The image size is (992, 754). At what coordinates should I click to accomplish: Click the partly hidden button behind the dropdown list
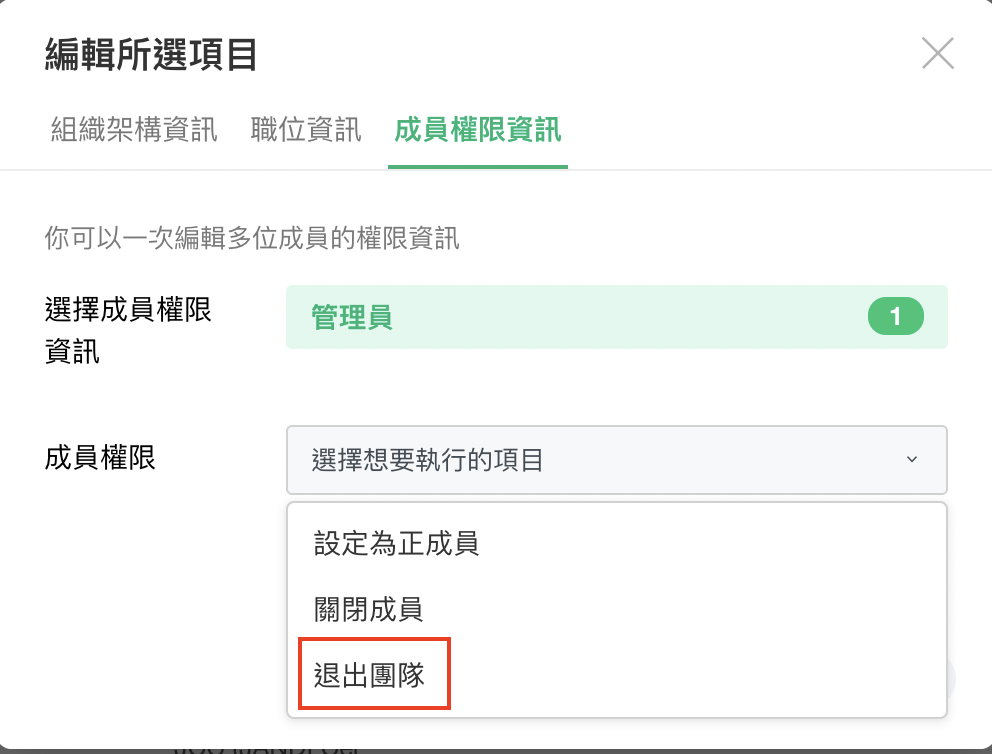coord(951,678)
